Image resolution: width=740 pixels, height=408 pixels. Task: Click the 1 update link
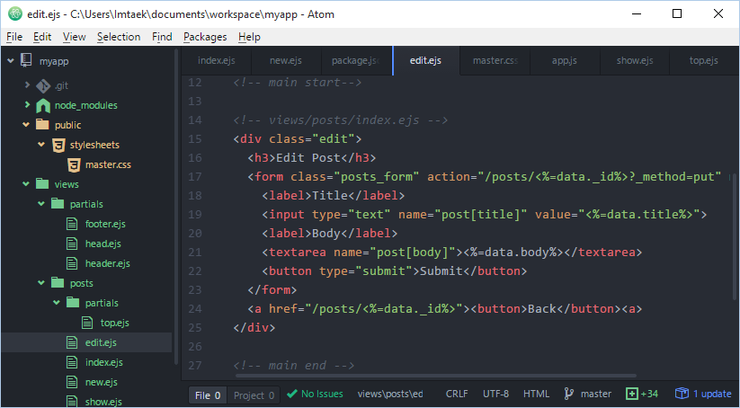tap(712, 394)
